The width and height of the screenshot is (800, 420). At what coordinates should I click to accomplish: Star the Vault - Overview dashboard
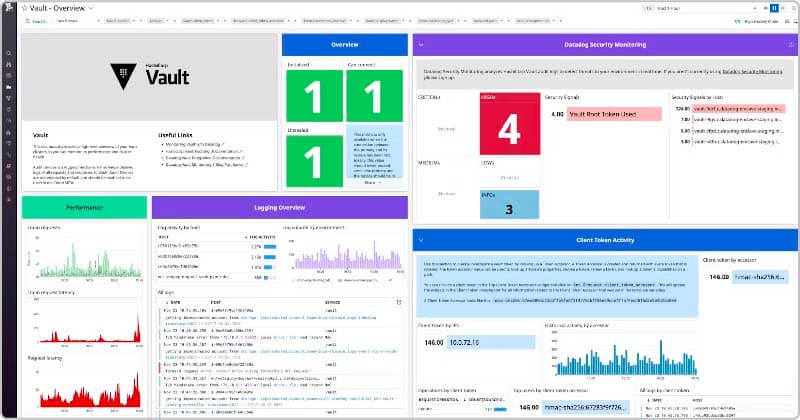(x=25, y=7)
